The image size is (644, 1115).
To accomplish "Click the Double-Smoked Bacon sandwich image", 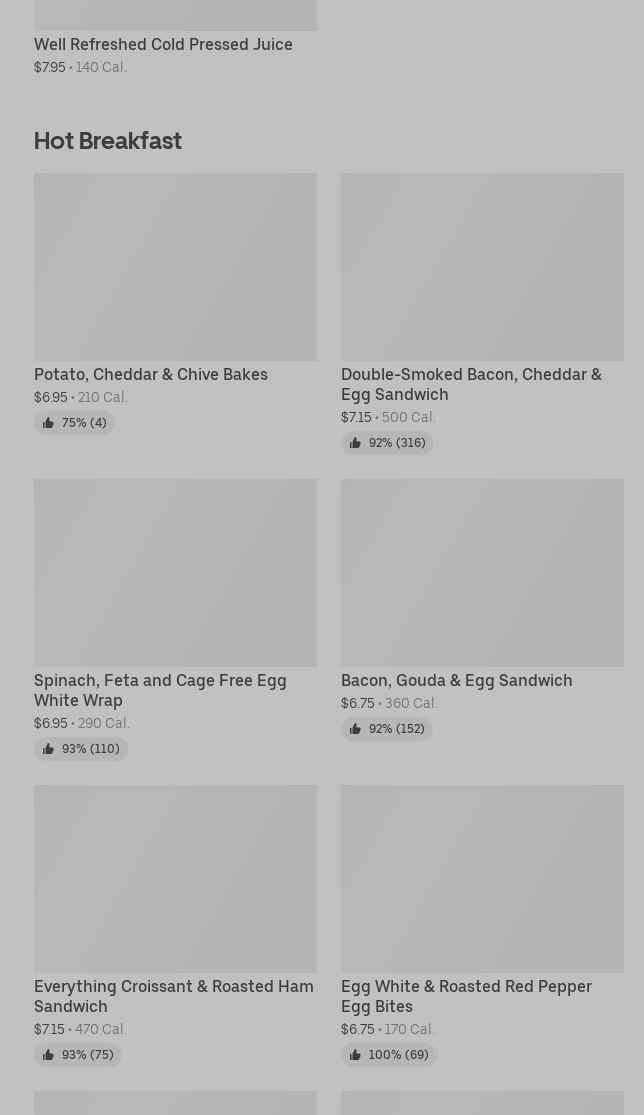I will coord(482,267).
